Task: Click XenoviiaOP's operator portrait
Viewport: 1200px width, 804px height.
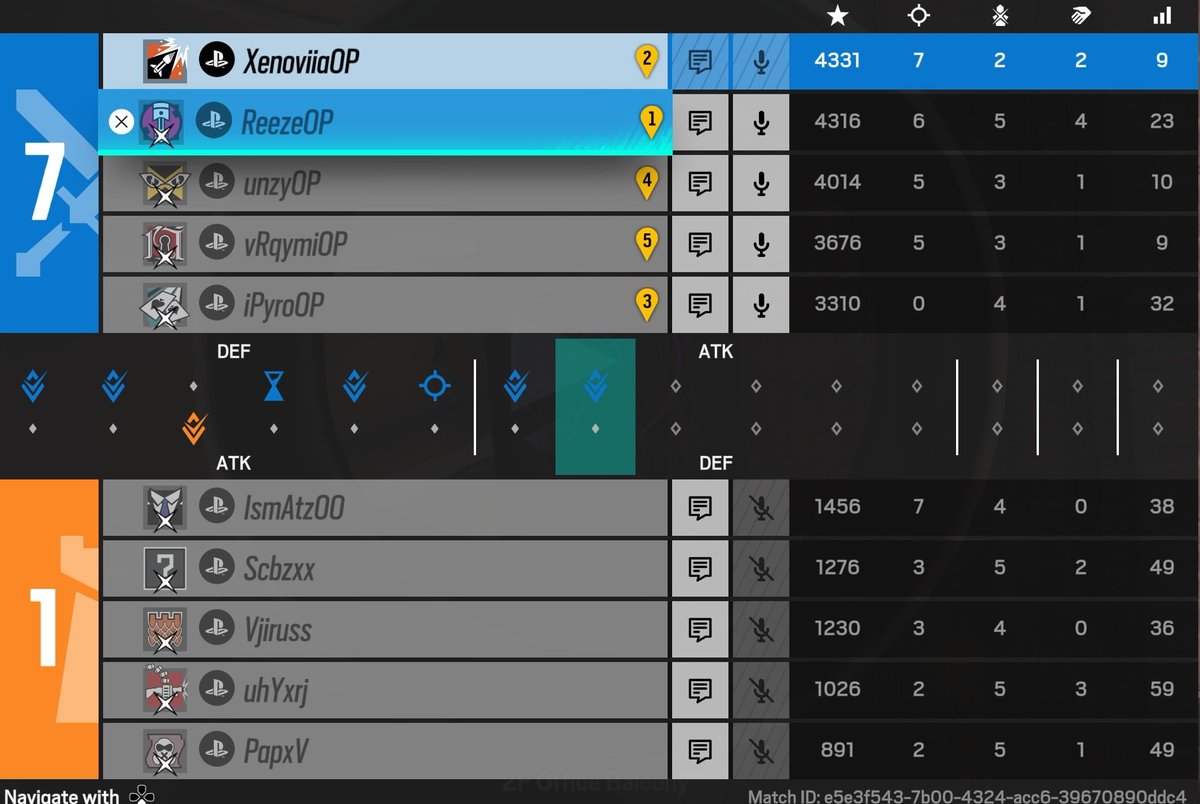Action: 164,61
